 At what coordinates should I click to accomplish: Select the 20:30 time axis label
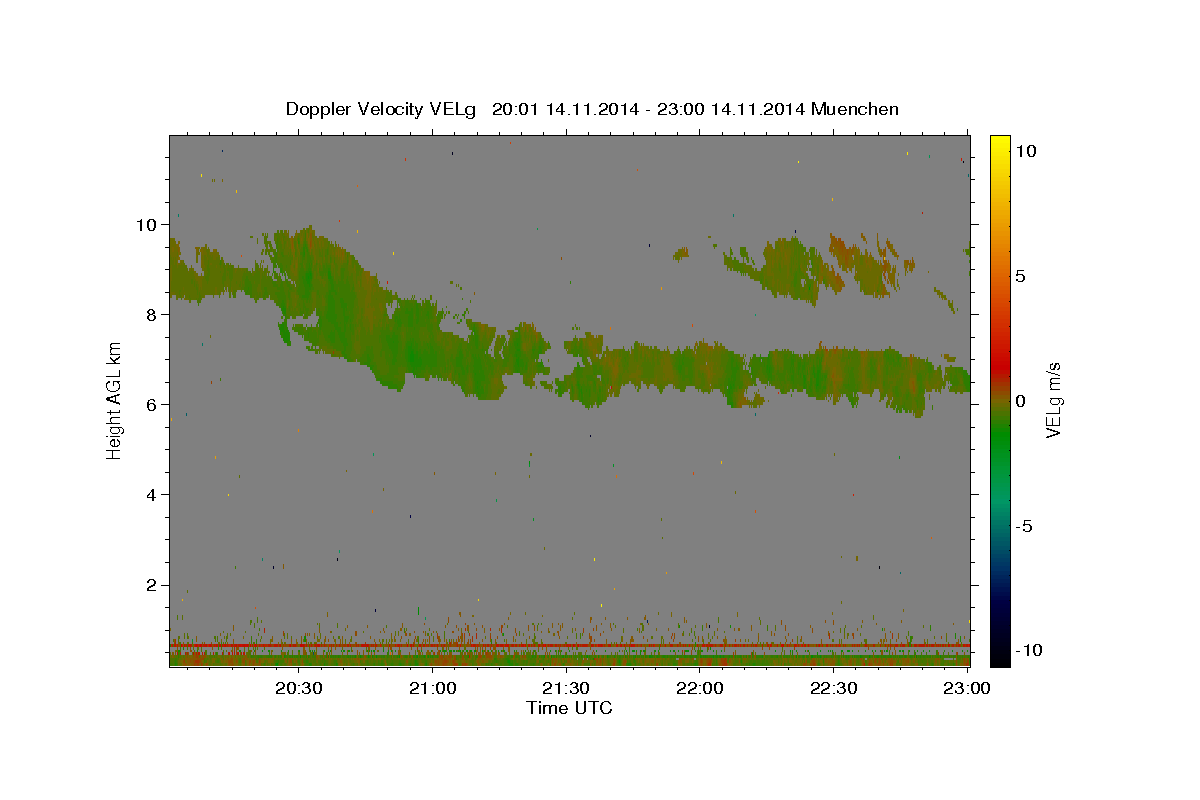coord(299,688)
